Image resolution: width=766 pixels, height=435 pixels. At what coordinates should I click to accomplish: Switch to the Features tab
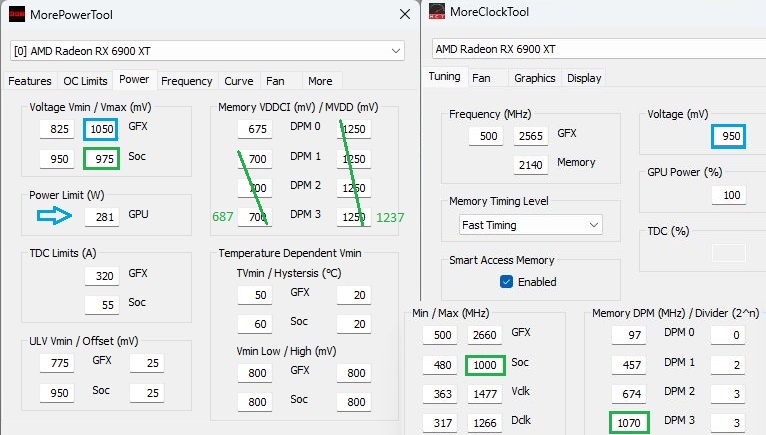30,81
